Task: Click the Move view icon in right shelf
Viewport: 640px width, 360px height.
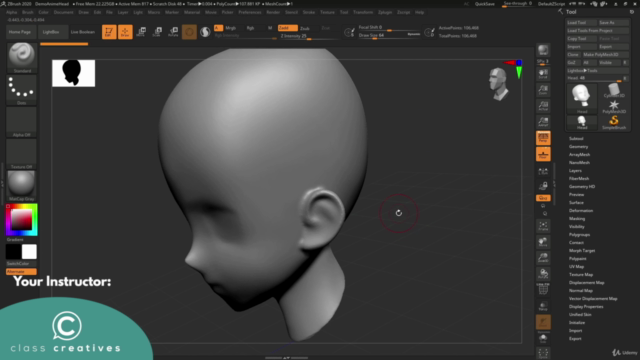Action: pyautogui.click(x=543, y=242)
